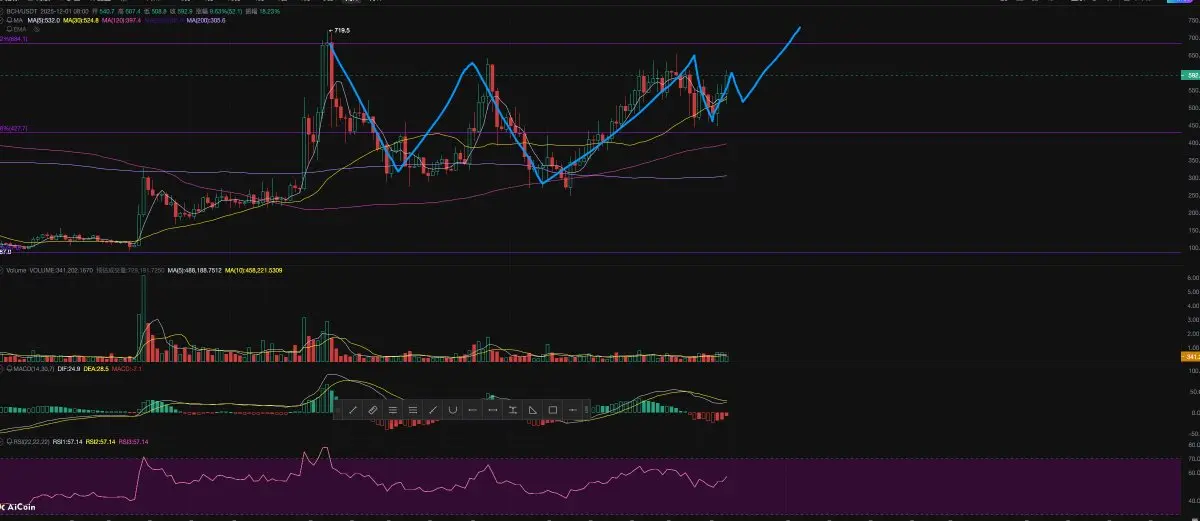The width and height of the screenshot is (1200, 521).
Task: Select the ray line tool with endpoint dot
Action: pos(433,410)
